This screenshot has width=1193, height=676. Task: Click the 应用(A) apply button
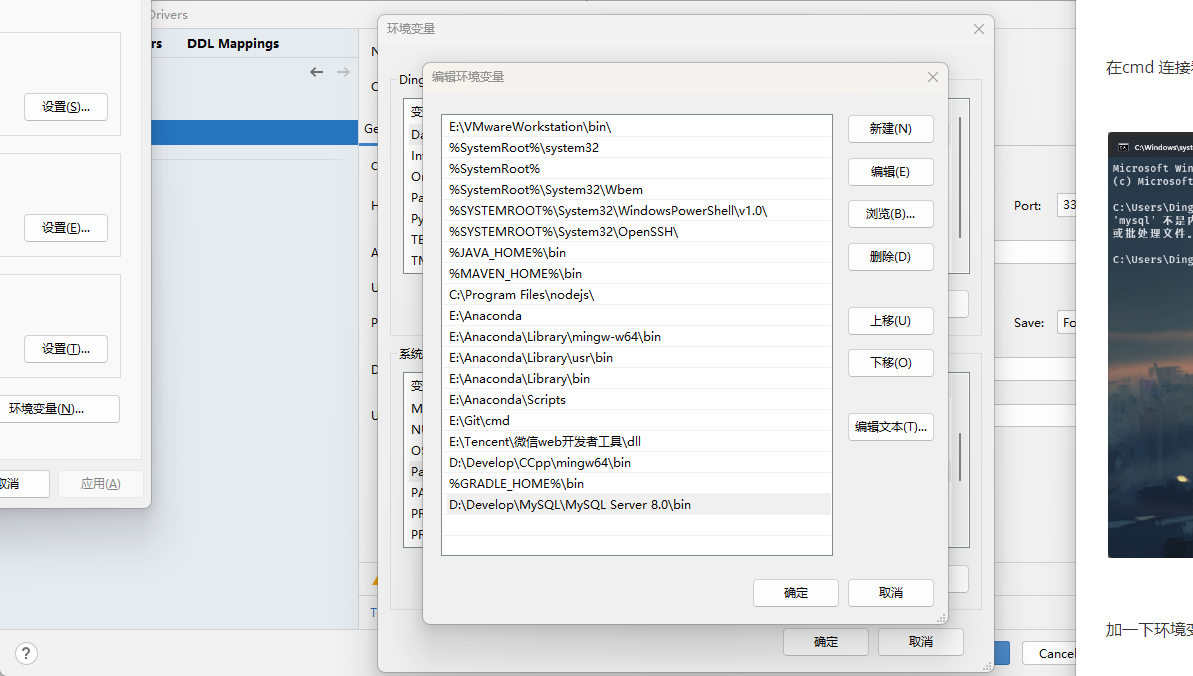[100, 483]
